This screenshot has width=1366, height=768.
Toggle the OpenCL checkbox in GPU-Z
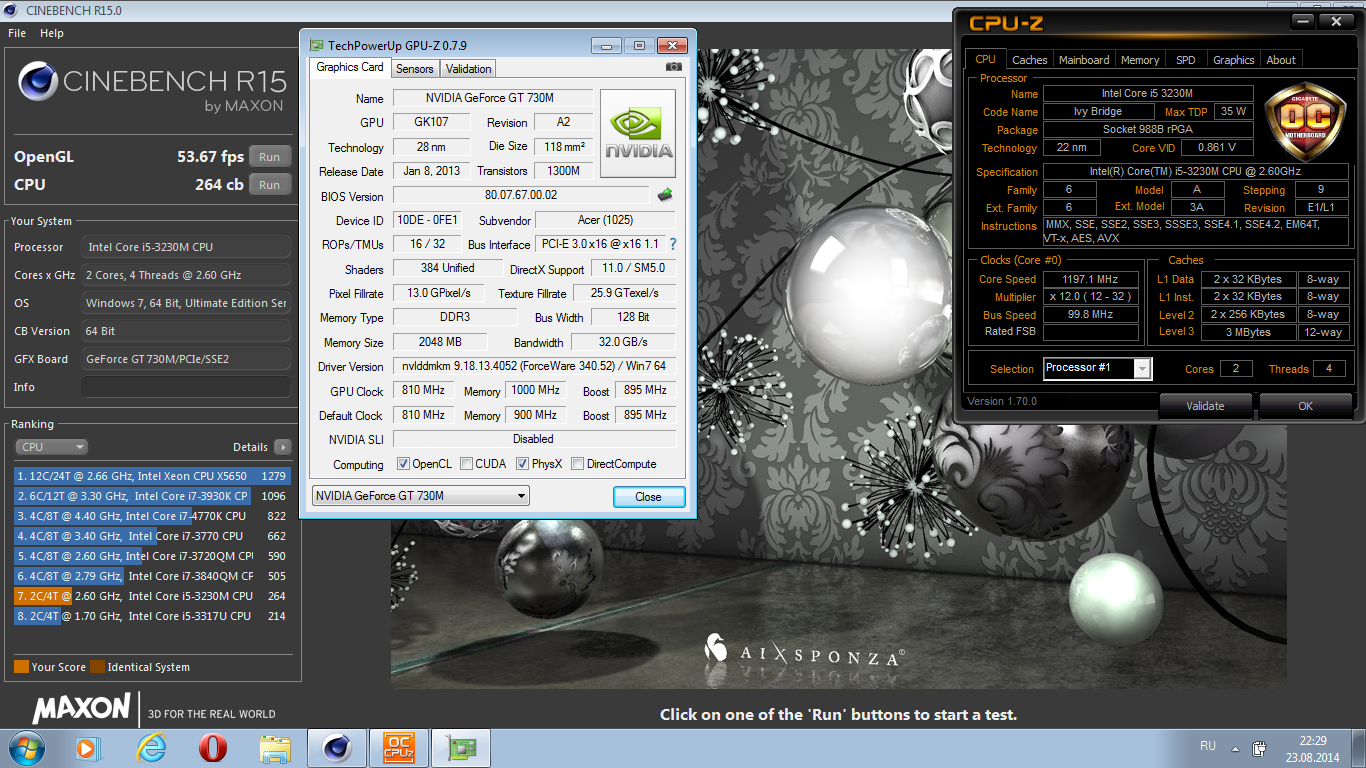403,464
